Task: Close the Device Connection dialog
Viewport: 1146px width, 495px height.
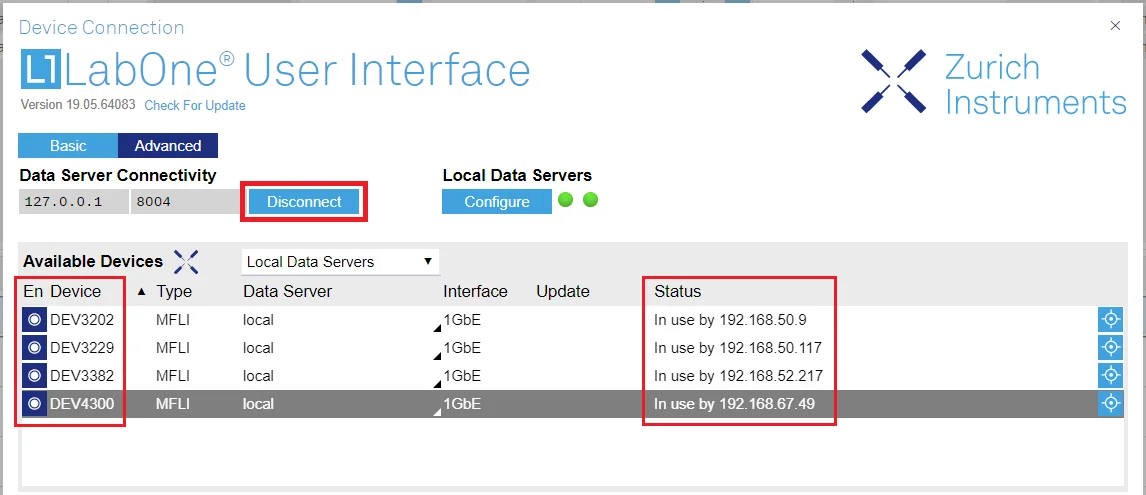Action: pyautogui.click(x=1115, y=26)
